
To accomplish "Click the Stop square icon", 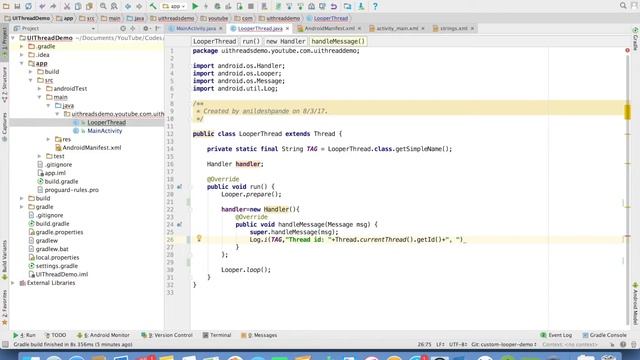I will click(x=251, y=6).
